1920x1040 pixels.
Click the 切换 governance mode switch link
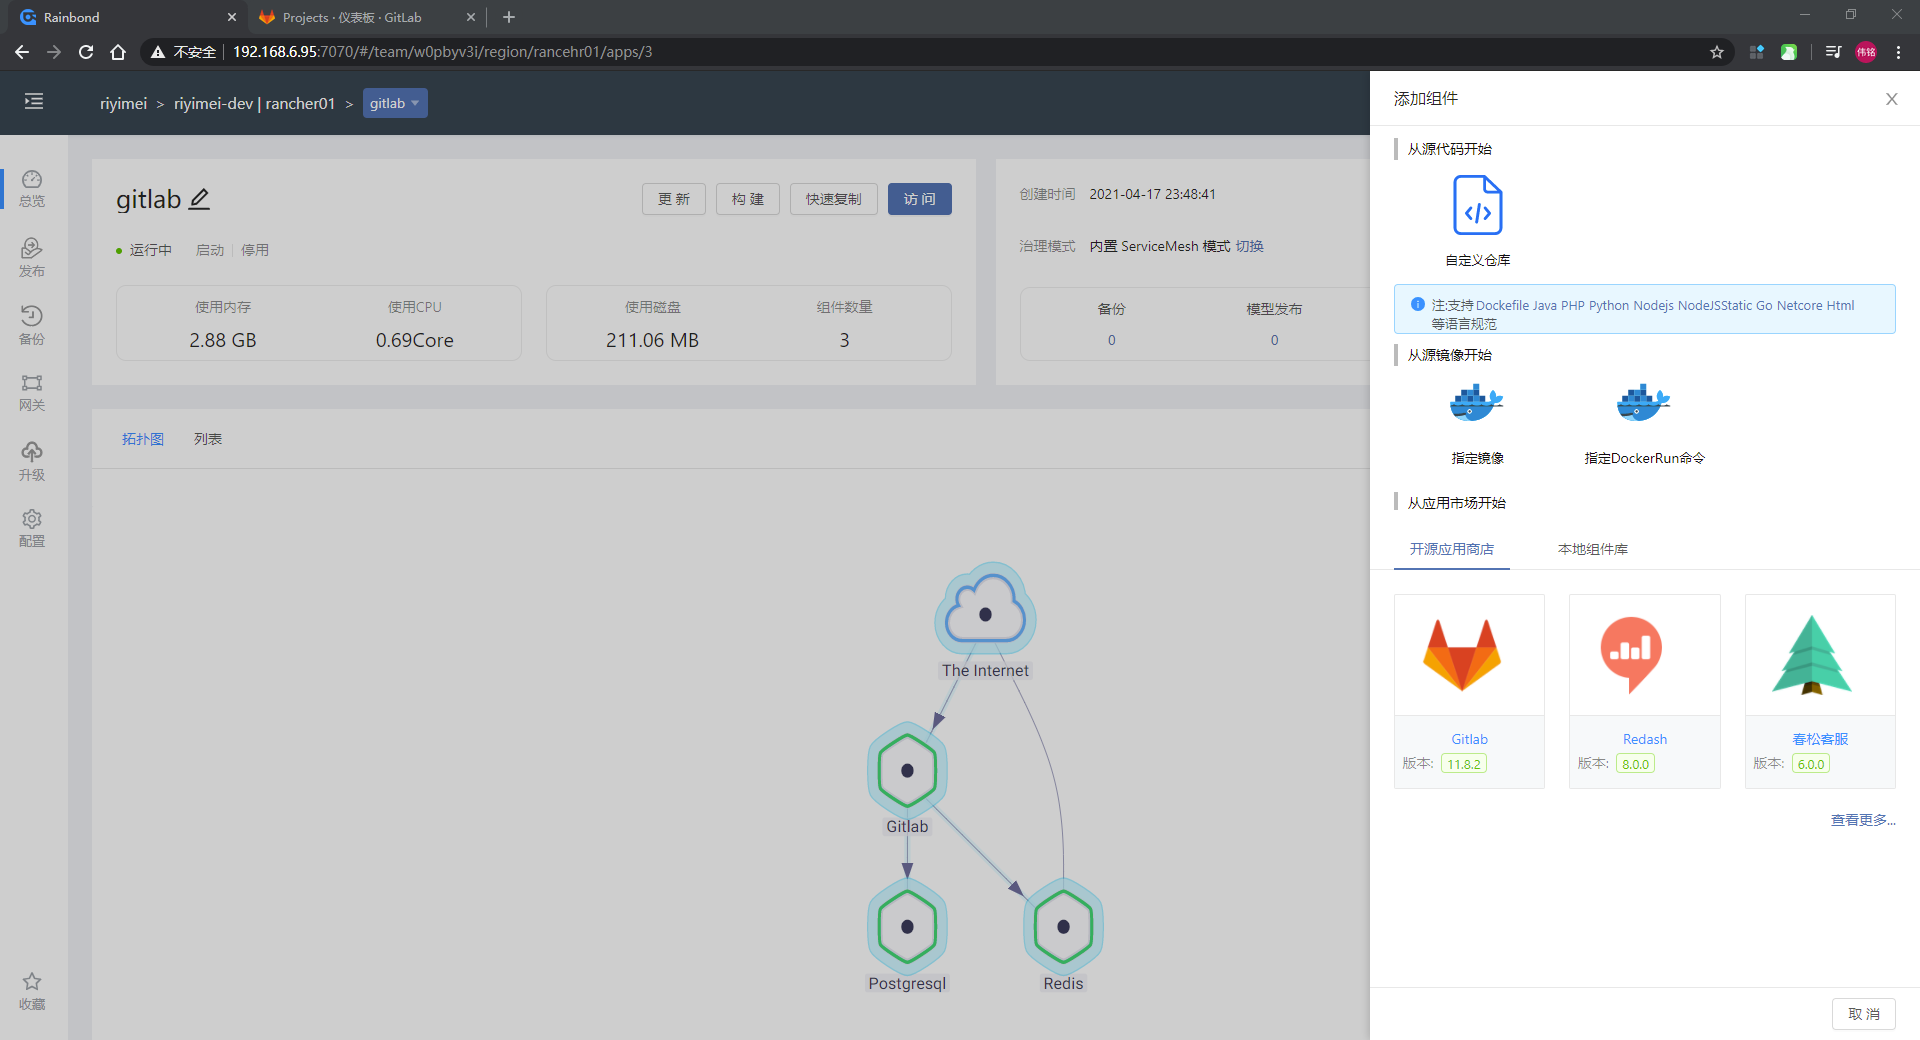[1250, 246]
